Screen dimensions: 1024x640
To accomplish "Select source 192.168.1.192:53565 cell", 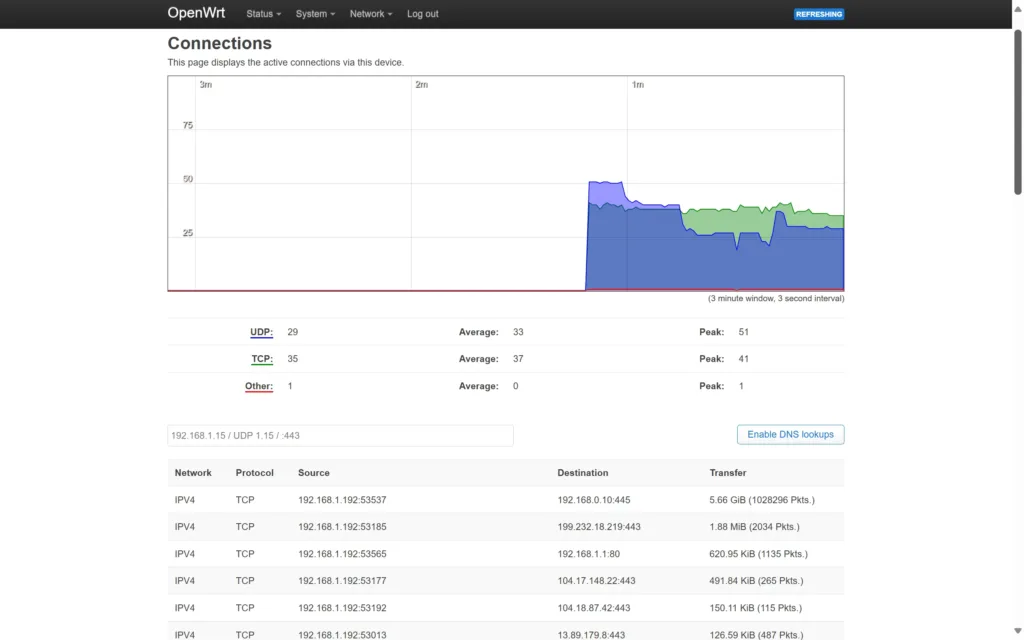I will pos(342,554).
